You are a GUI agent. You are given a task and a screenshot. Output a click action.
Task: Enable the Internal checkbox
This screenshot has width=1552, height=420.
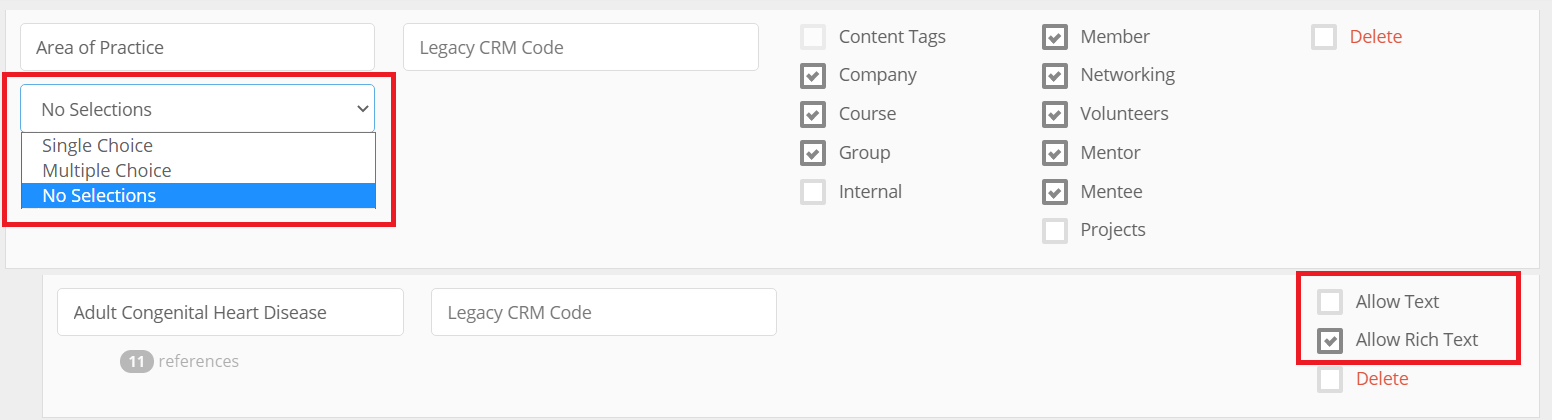coord(813,192)
